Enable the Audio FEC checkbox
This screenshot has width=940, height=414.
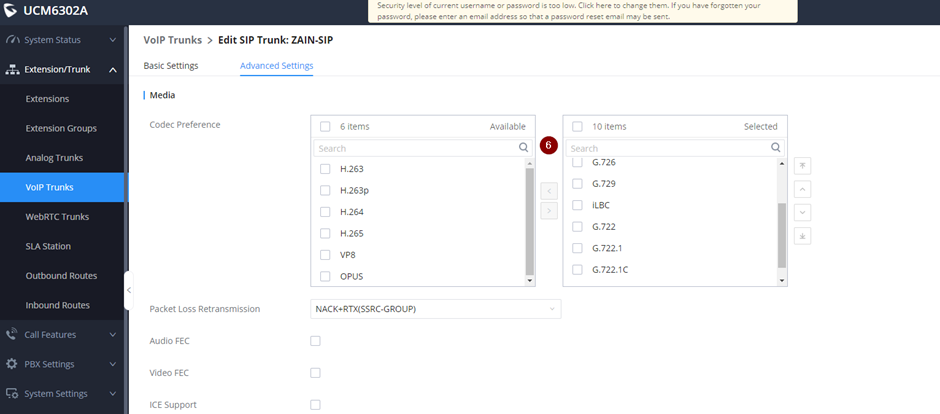(315, 341)
